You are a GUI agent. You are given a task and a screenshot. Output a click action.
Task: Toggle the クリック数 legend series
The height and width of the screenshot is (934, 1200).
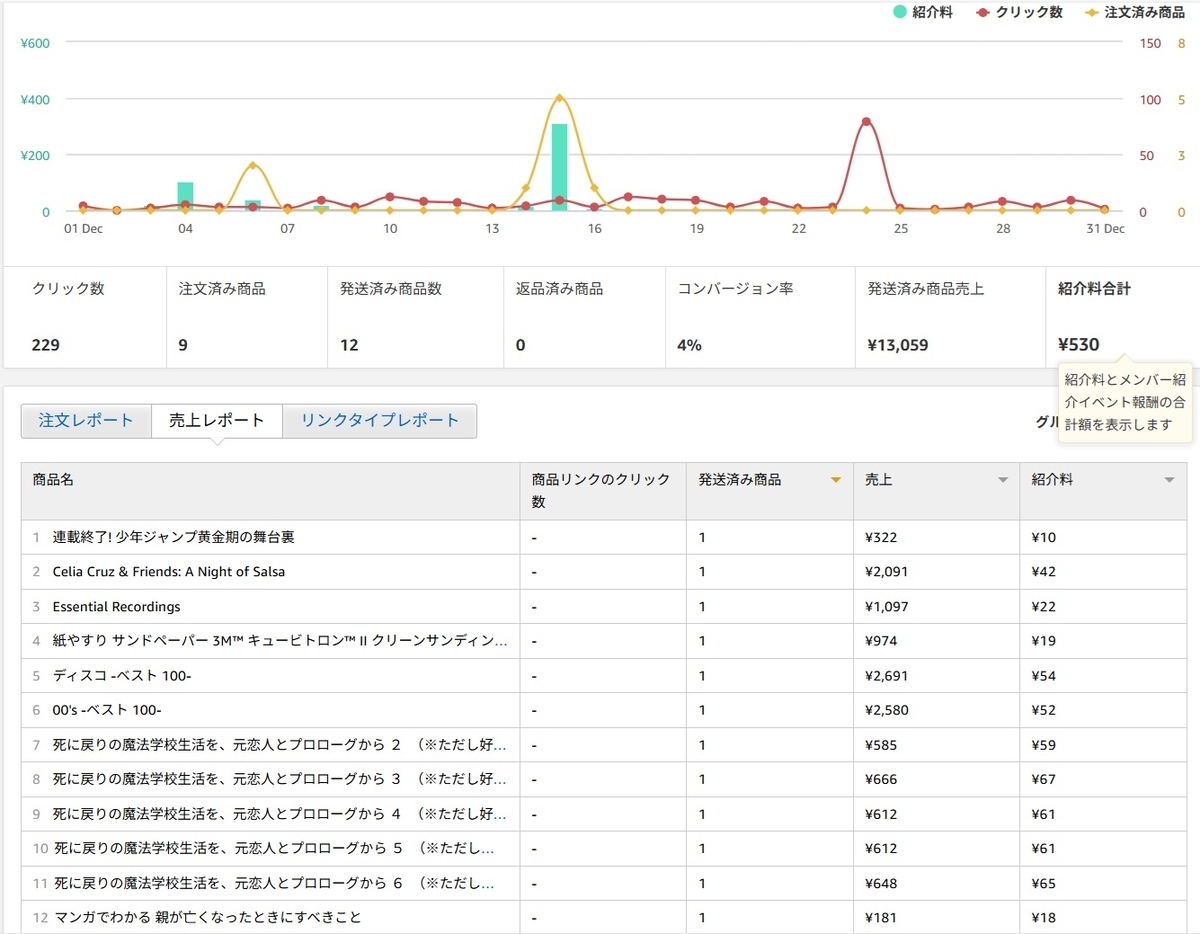coord(1019,12)
